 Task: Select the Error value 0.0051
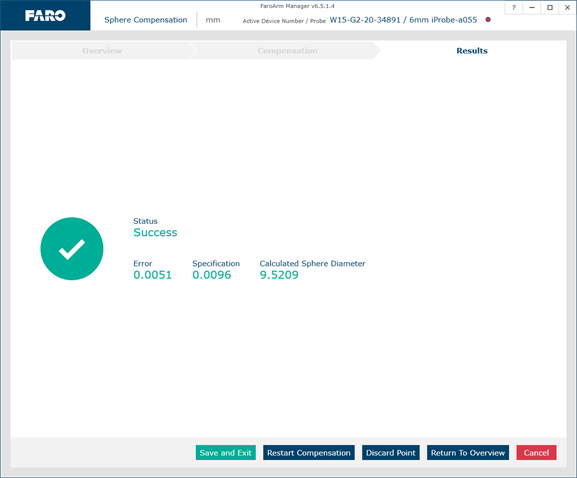point(152,275)
